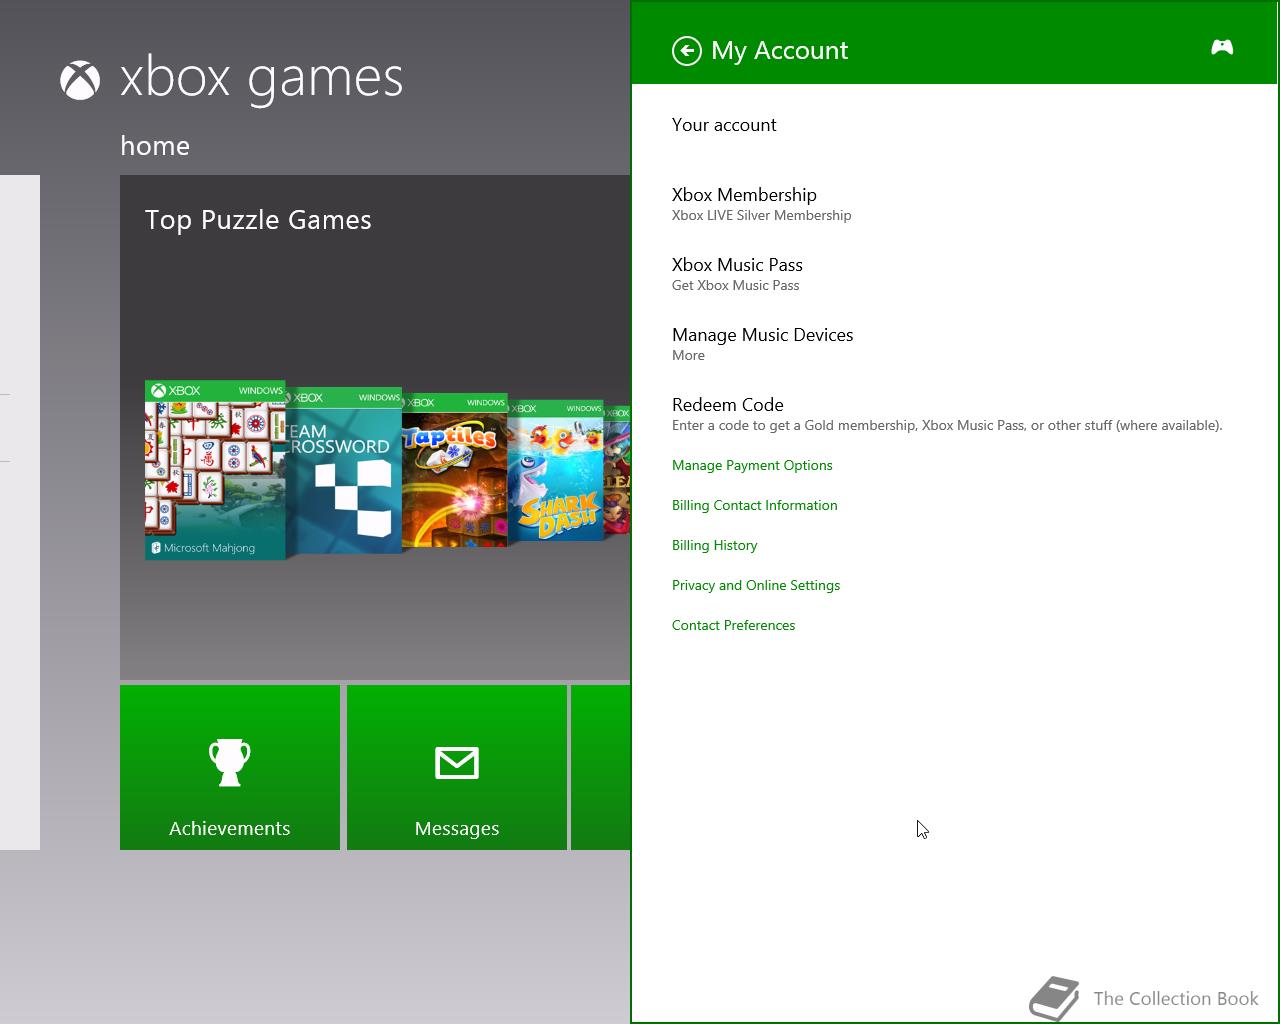Click the Your account heading
The height and width of the screenshot is (1024, 1280).
[724, 125]
